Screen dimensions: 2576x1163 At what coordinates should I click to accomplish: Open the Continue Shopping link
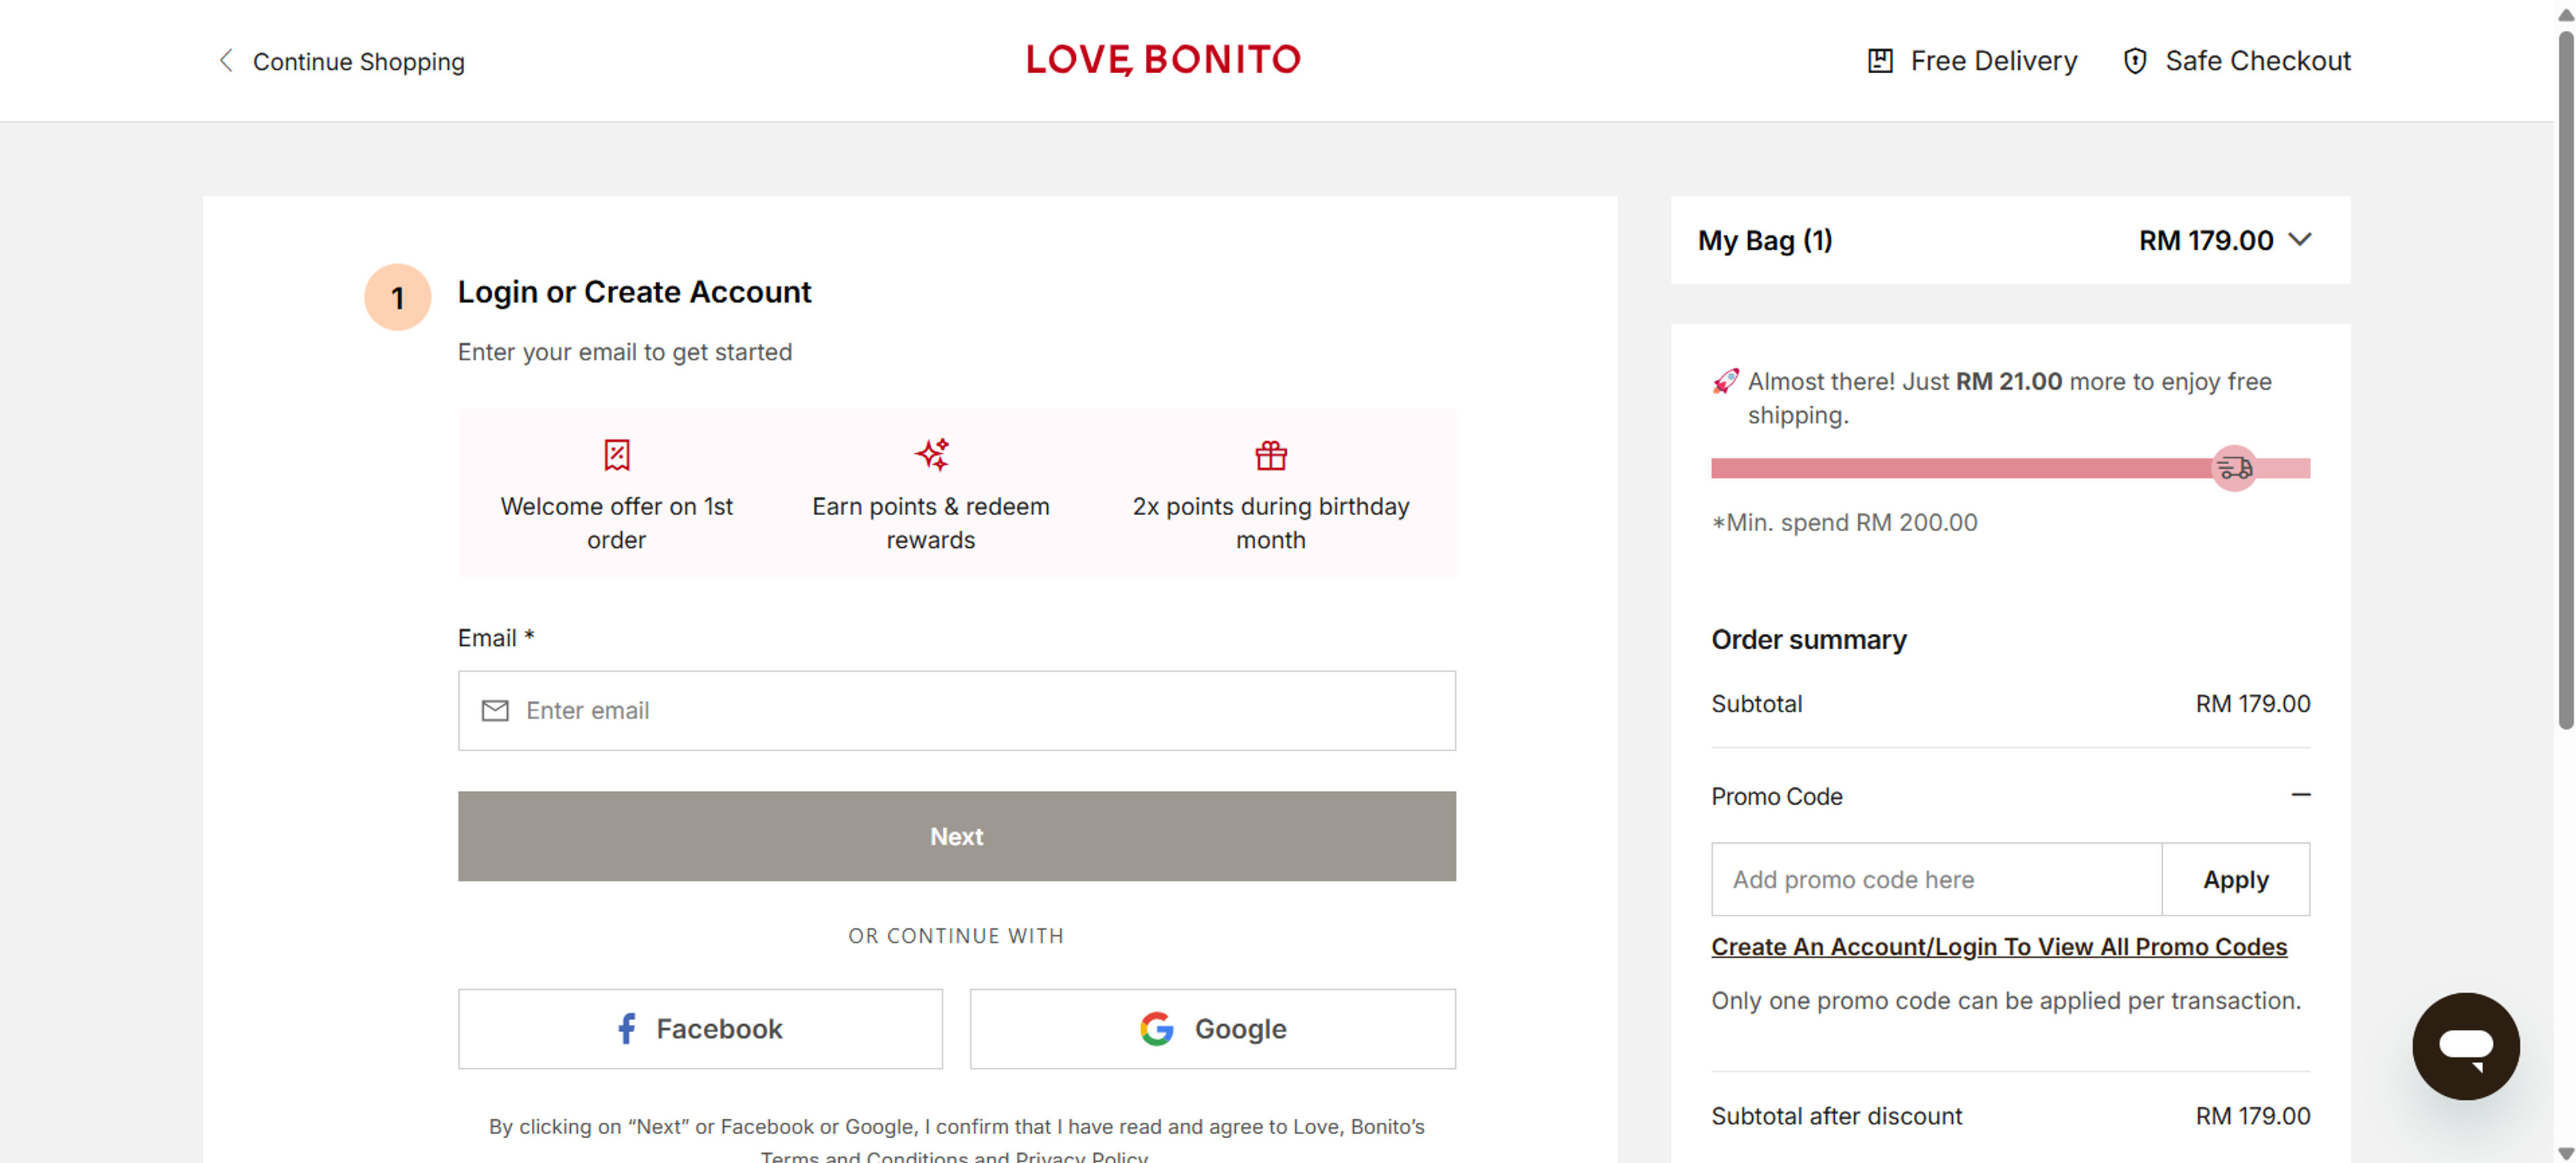(358, 62)
